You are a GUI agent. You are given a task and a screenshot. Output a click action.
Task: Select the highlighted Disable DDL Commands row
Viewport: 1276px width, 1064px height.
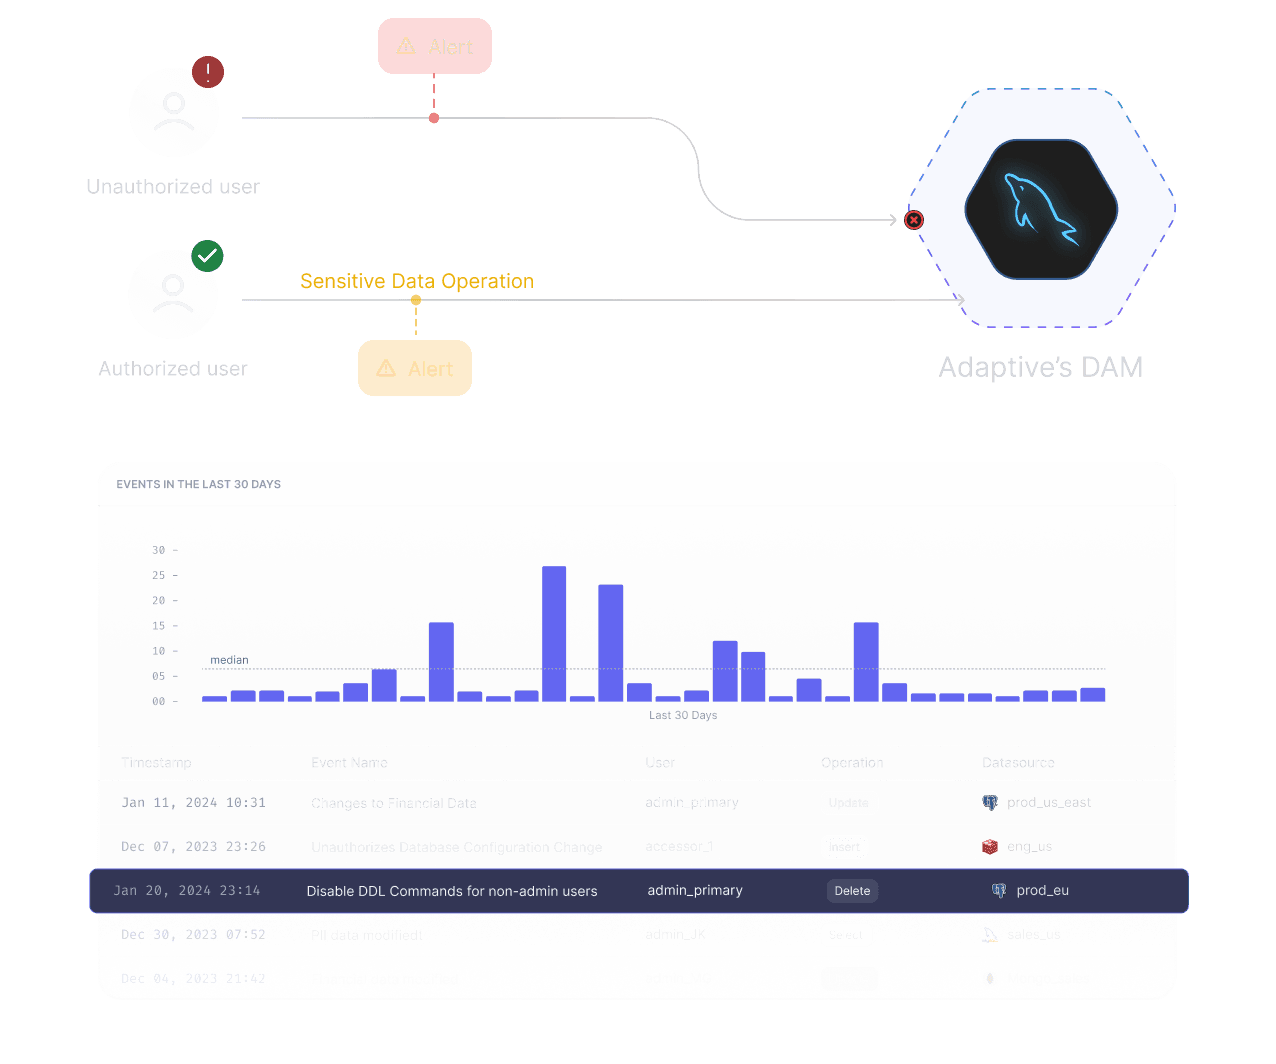pos(639,891)
